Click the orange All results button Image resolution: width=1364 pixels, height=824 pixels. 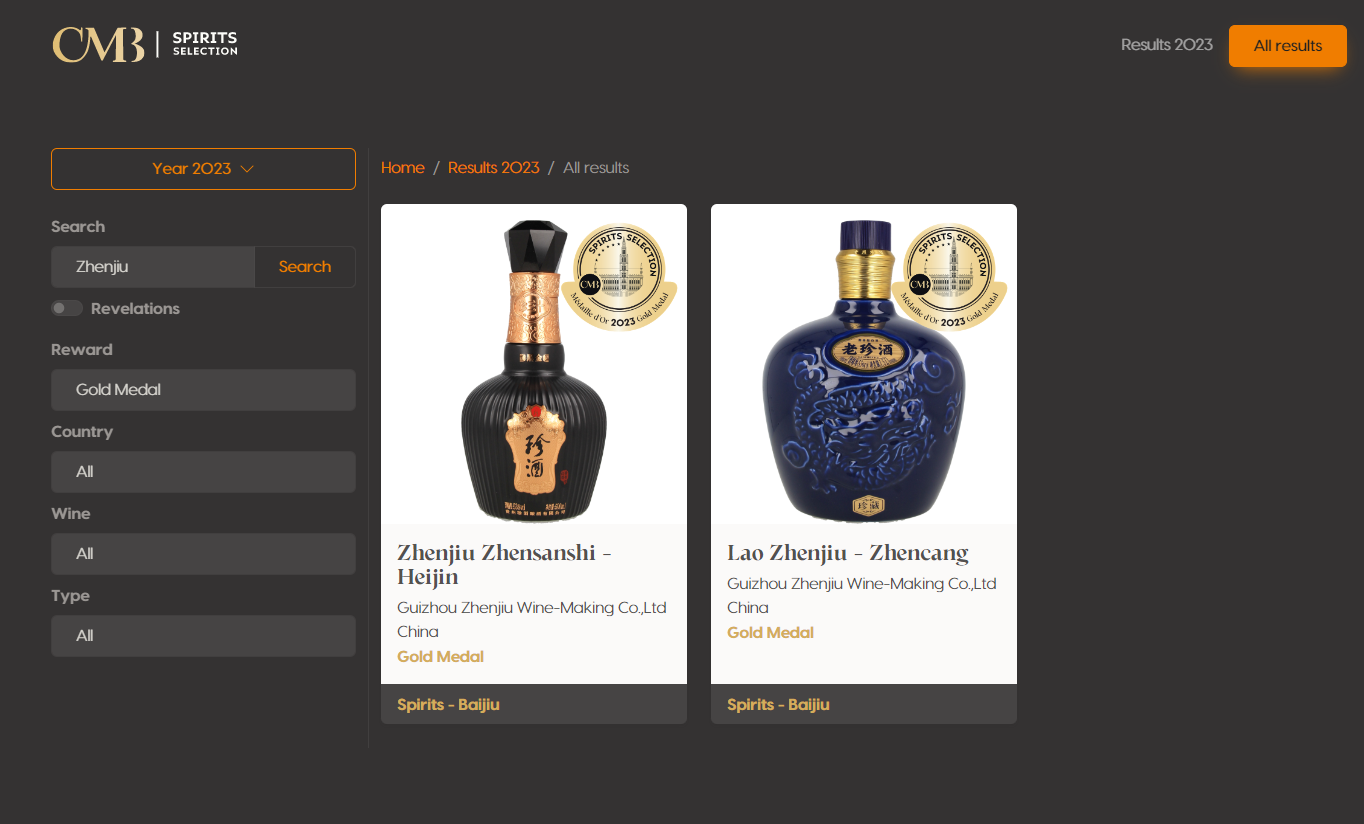coord(1288,46)
